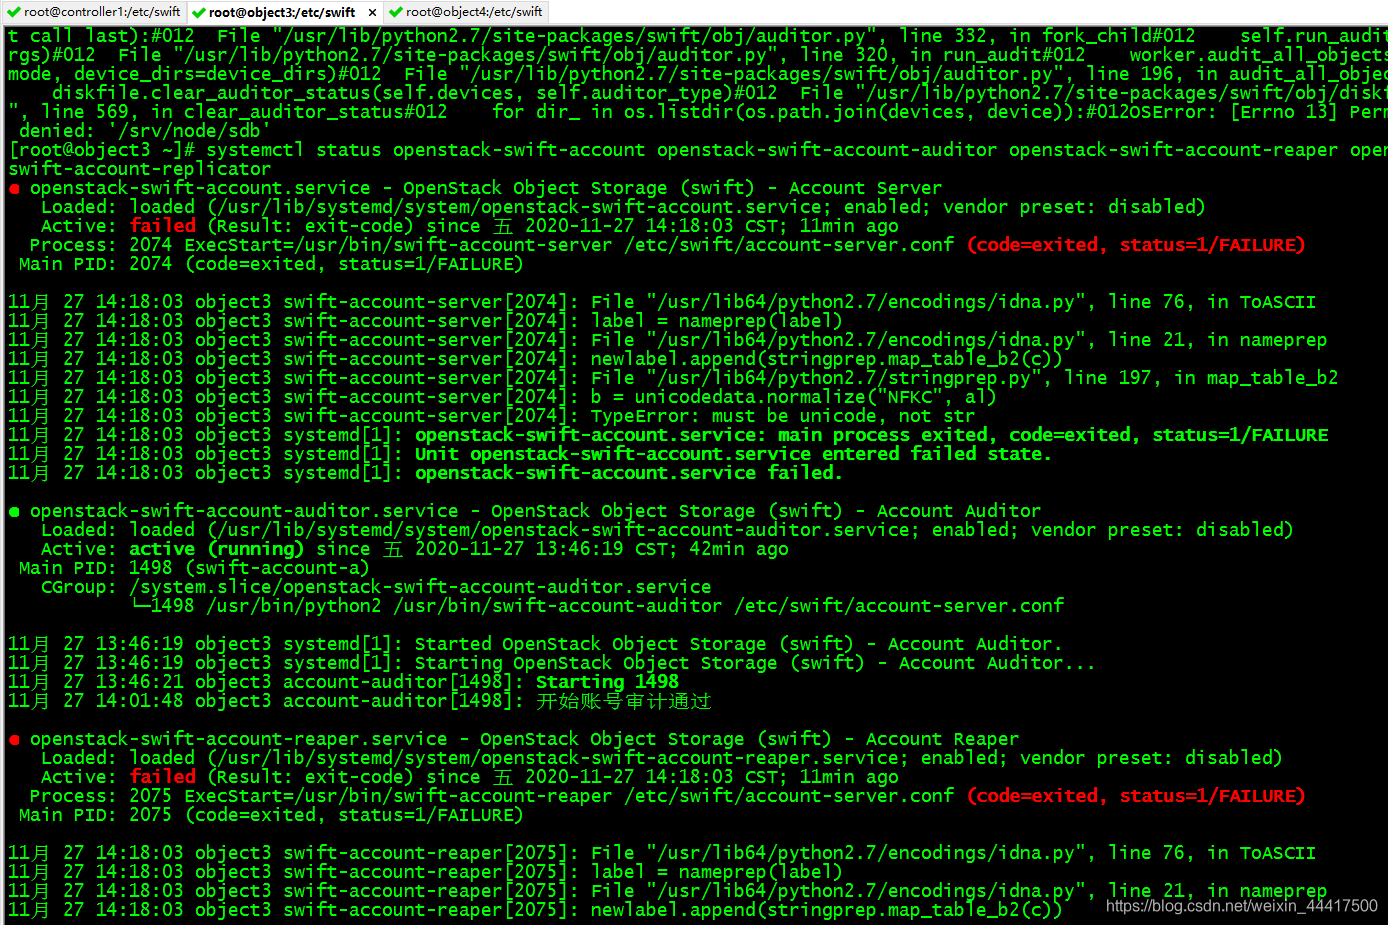Screen dimensions: 1388x925
Task: Click 'Unit openstack-swift-account.service entered failed state.' line
Action: (x=733, y=454)
